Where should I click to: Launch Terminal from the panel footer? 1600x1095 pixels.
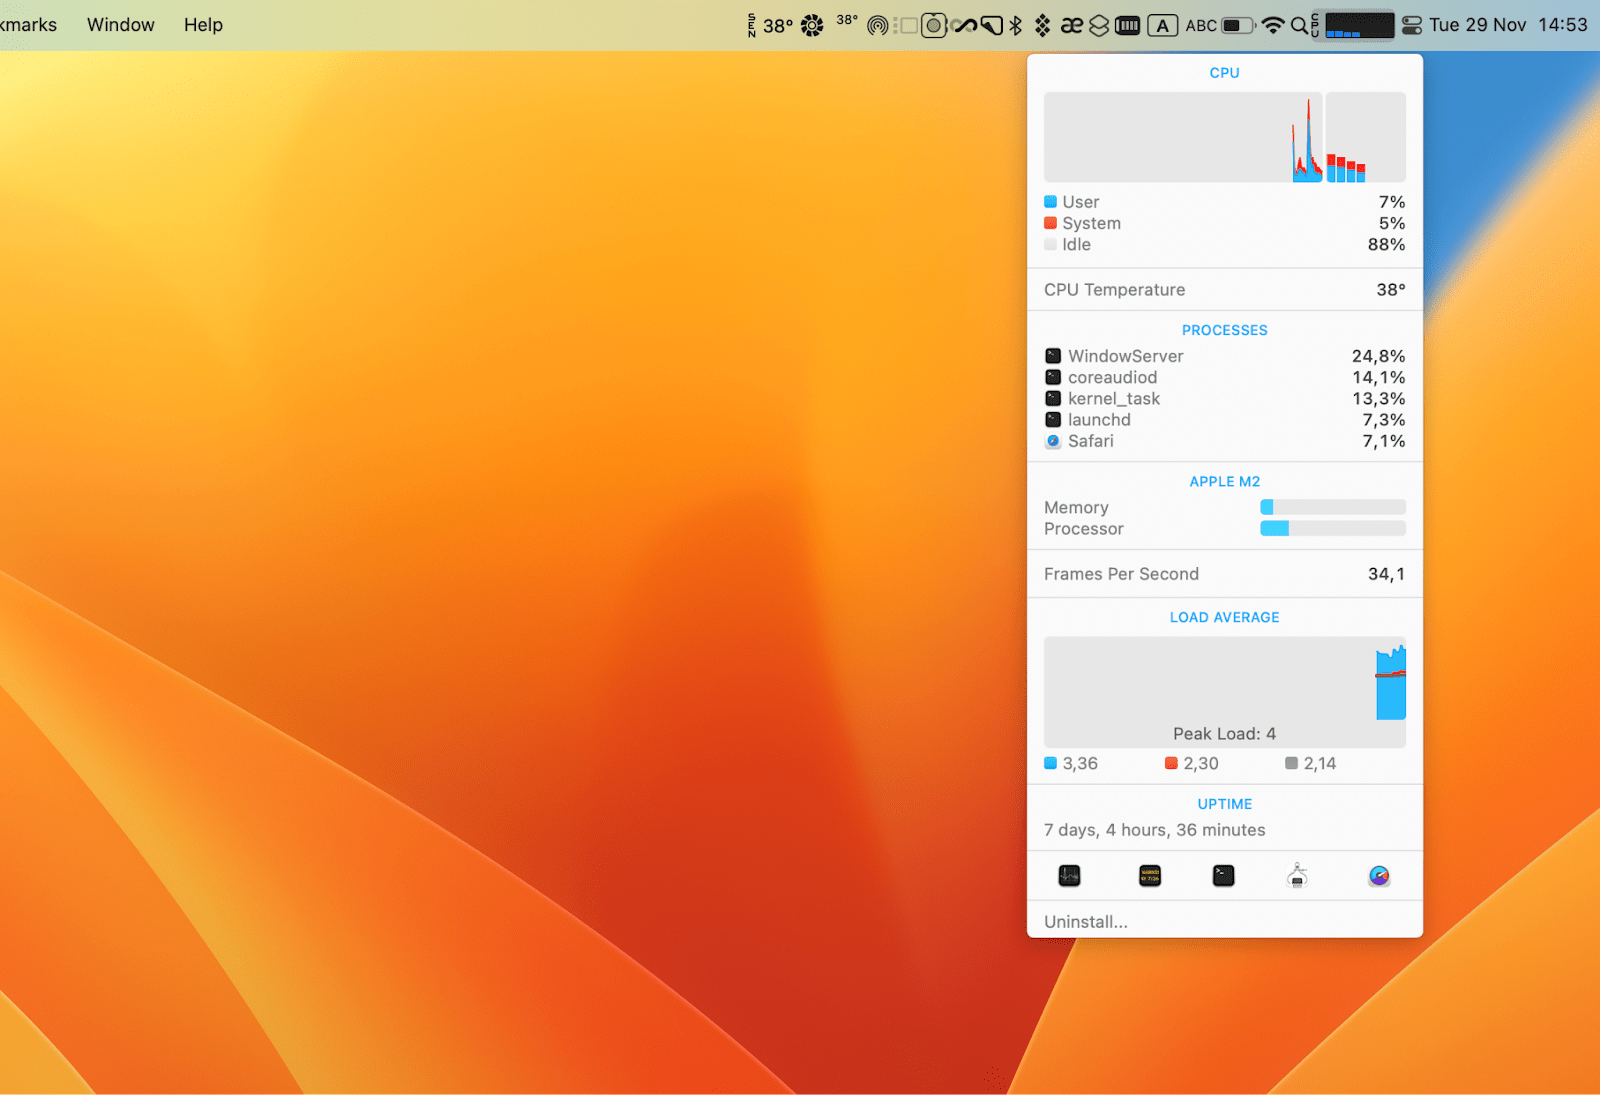(x=1223, y=876)
